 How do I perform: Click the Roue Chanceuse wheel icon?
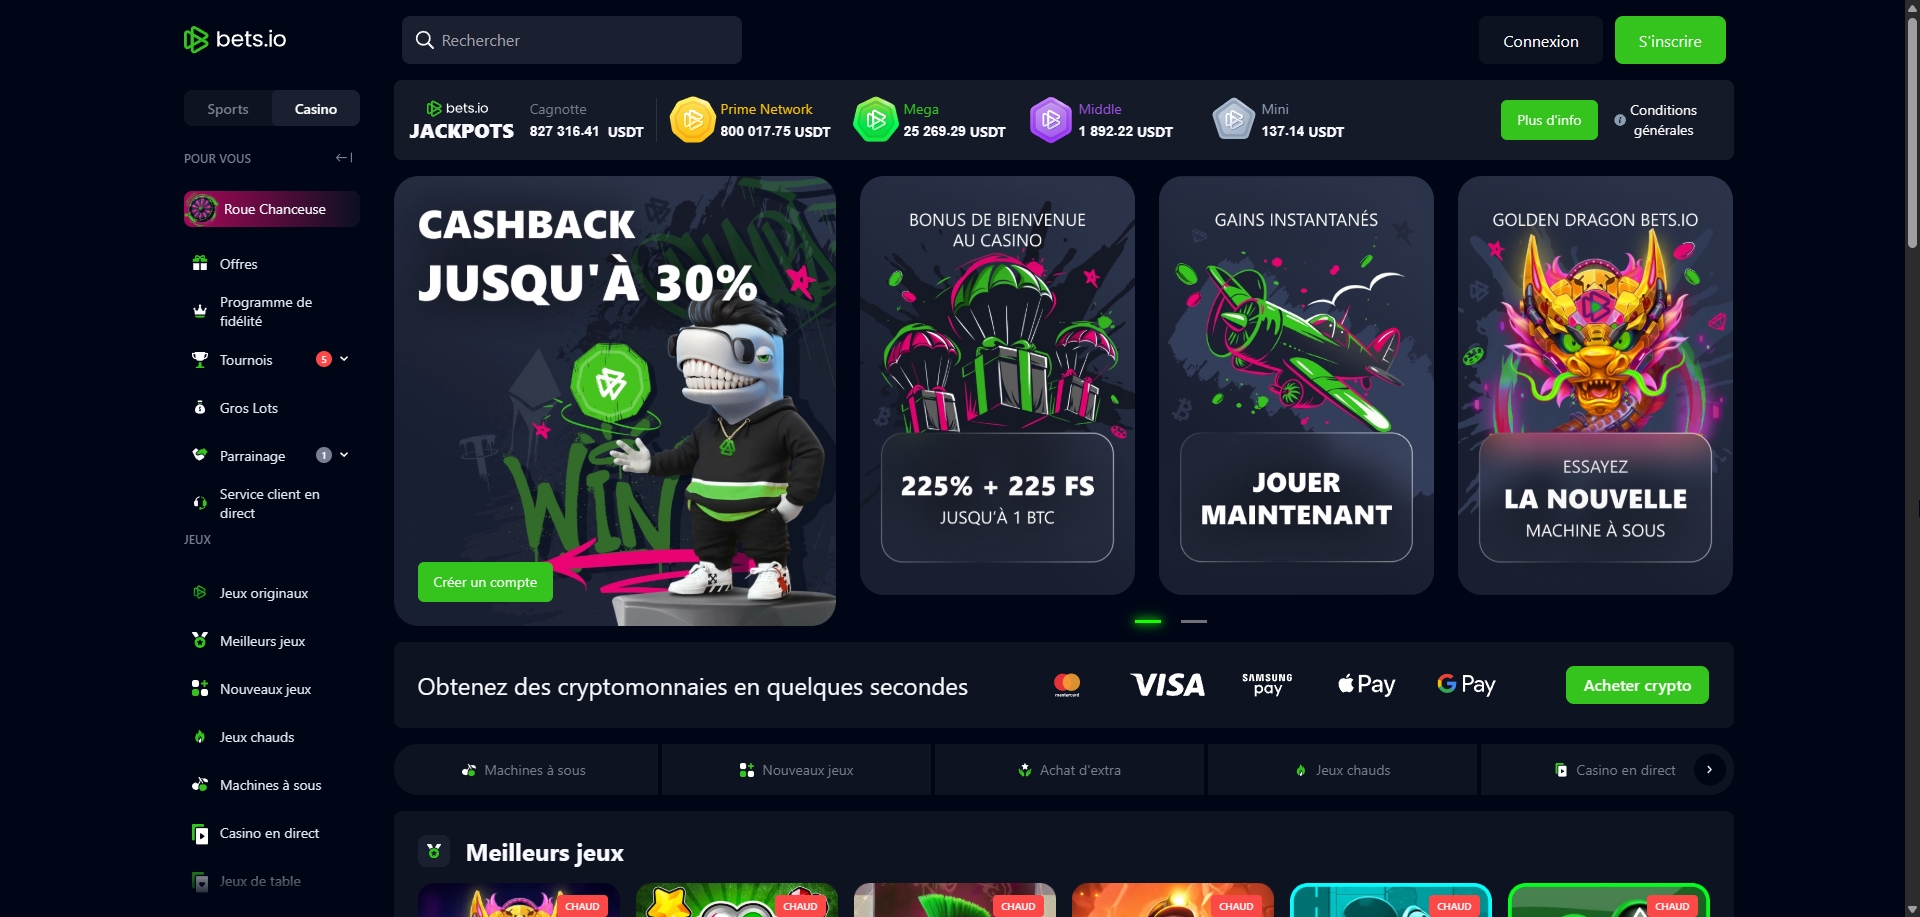202,209
